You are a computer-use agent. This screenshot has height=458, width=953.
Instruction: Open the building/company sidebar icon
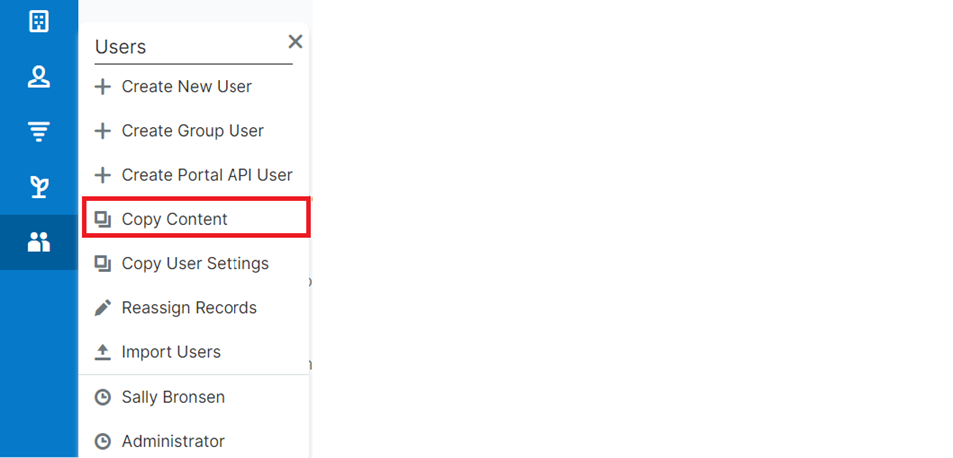click(x=38, y=22)
